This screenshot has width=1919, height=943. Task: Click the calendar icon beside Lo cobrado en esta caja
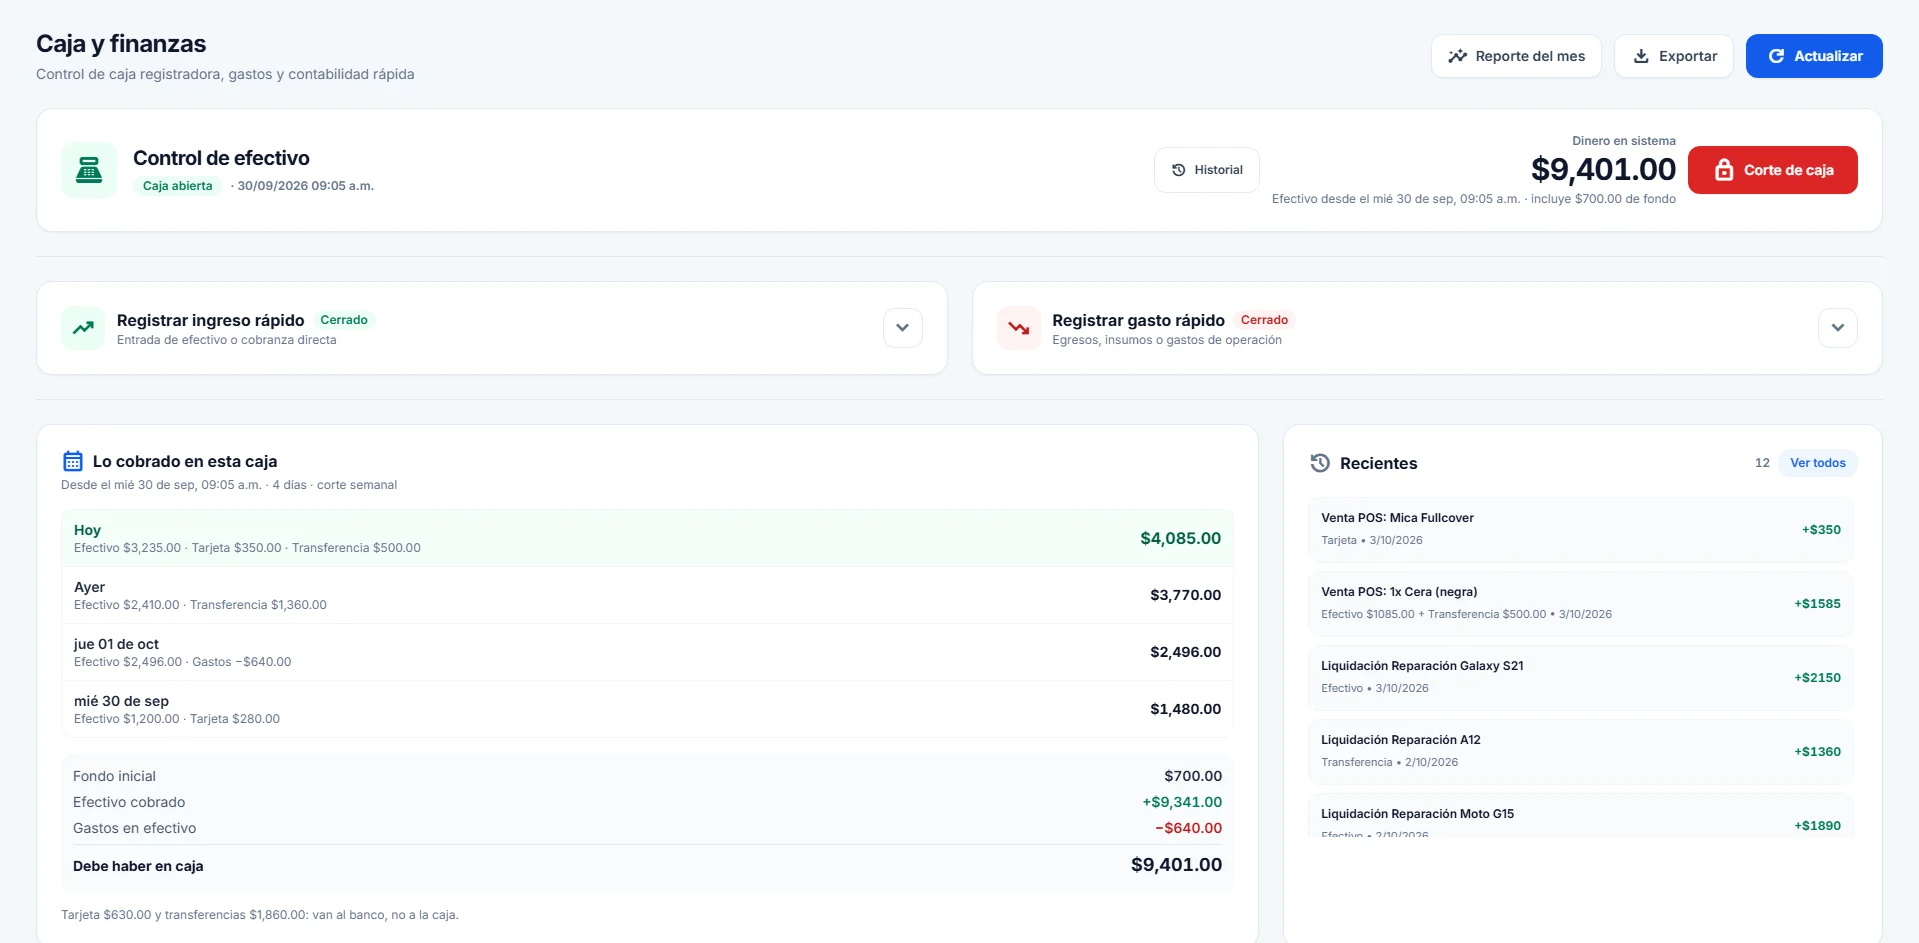pyautogui.click(x=73, y=461)
